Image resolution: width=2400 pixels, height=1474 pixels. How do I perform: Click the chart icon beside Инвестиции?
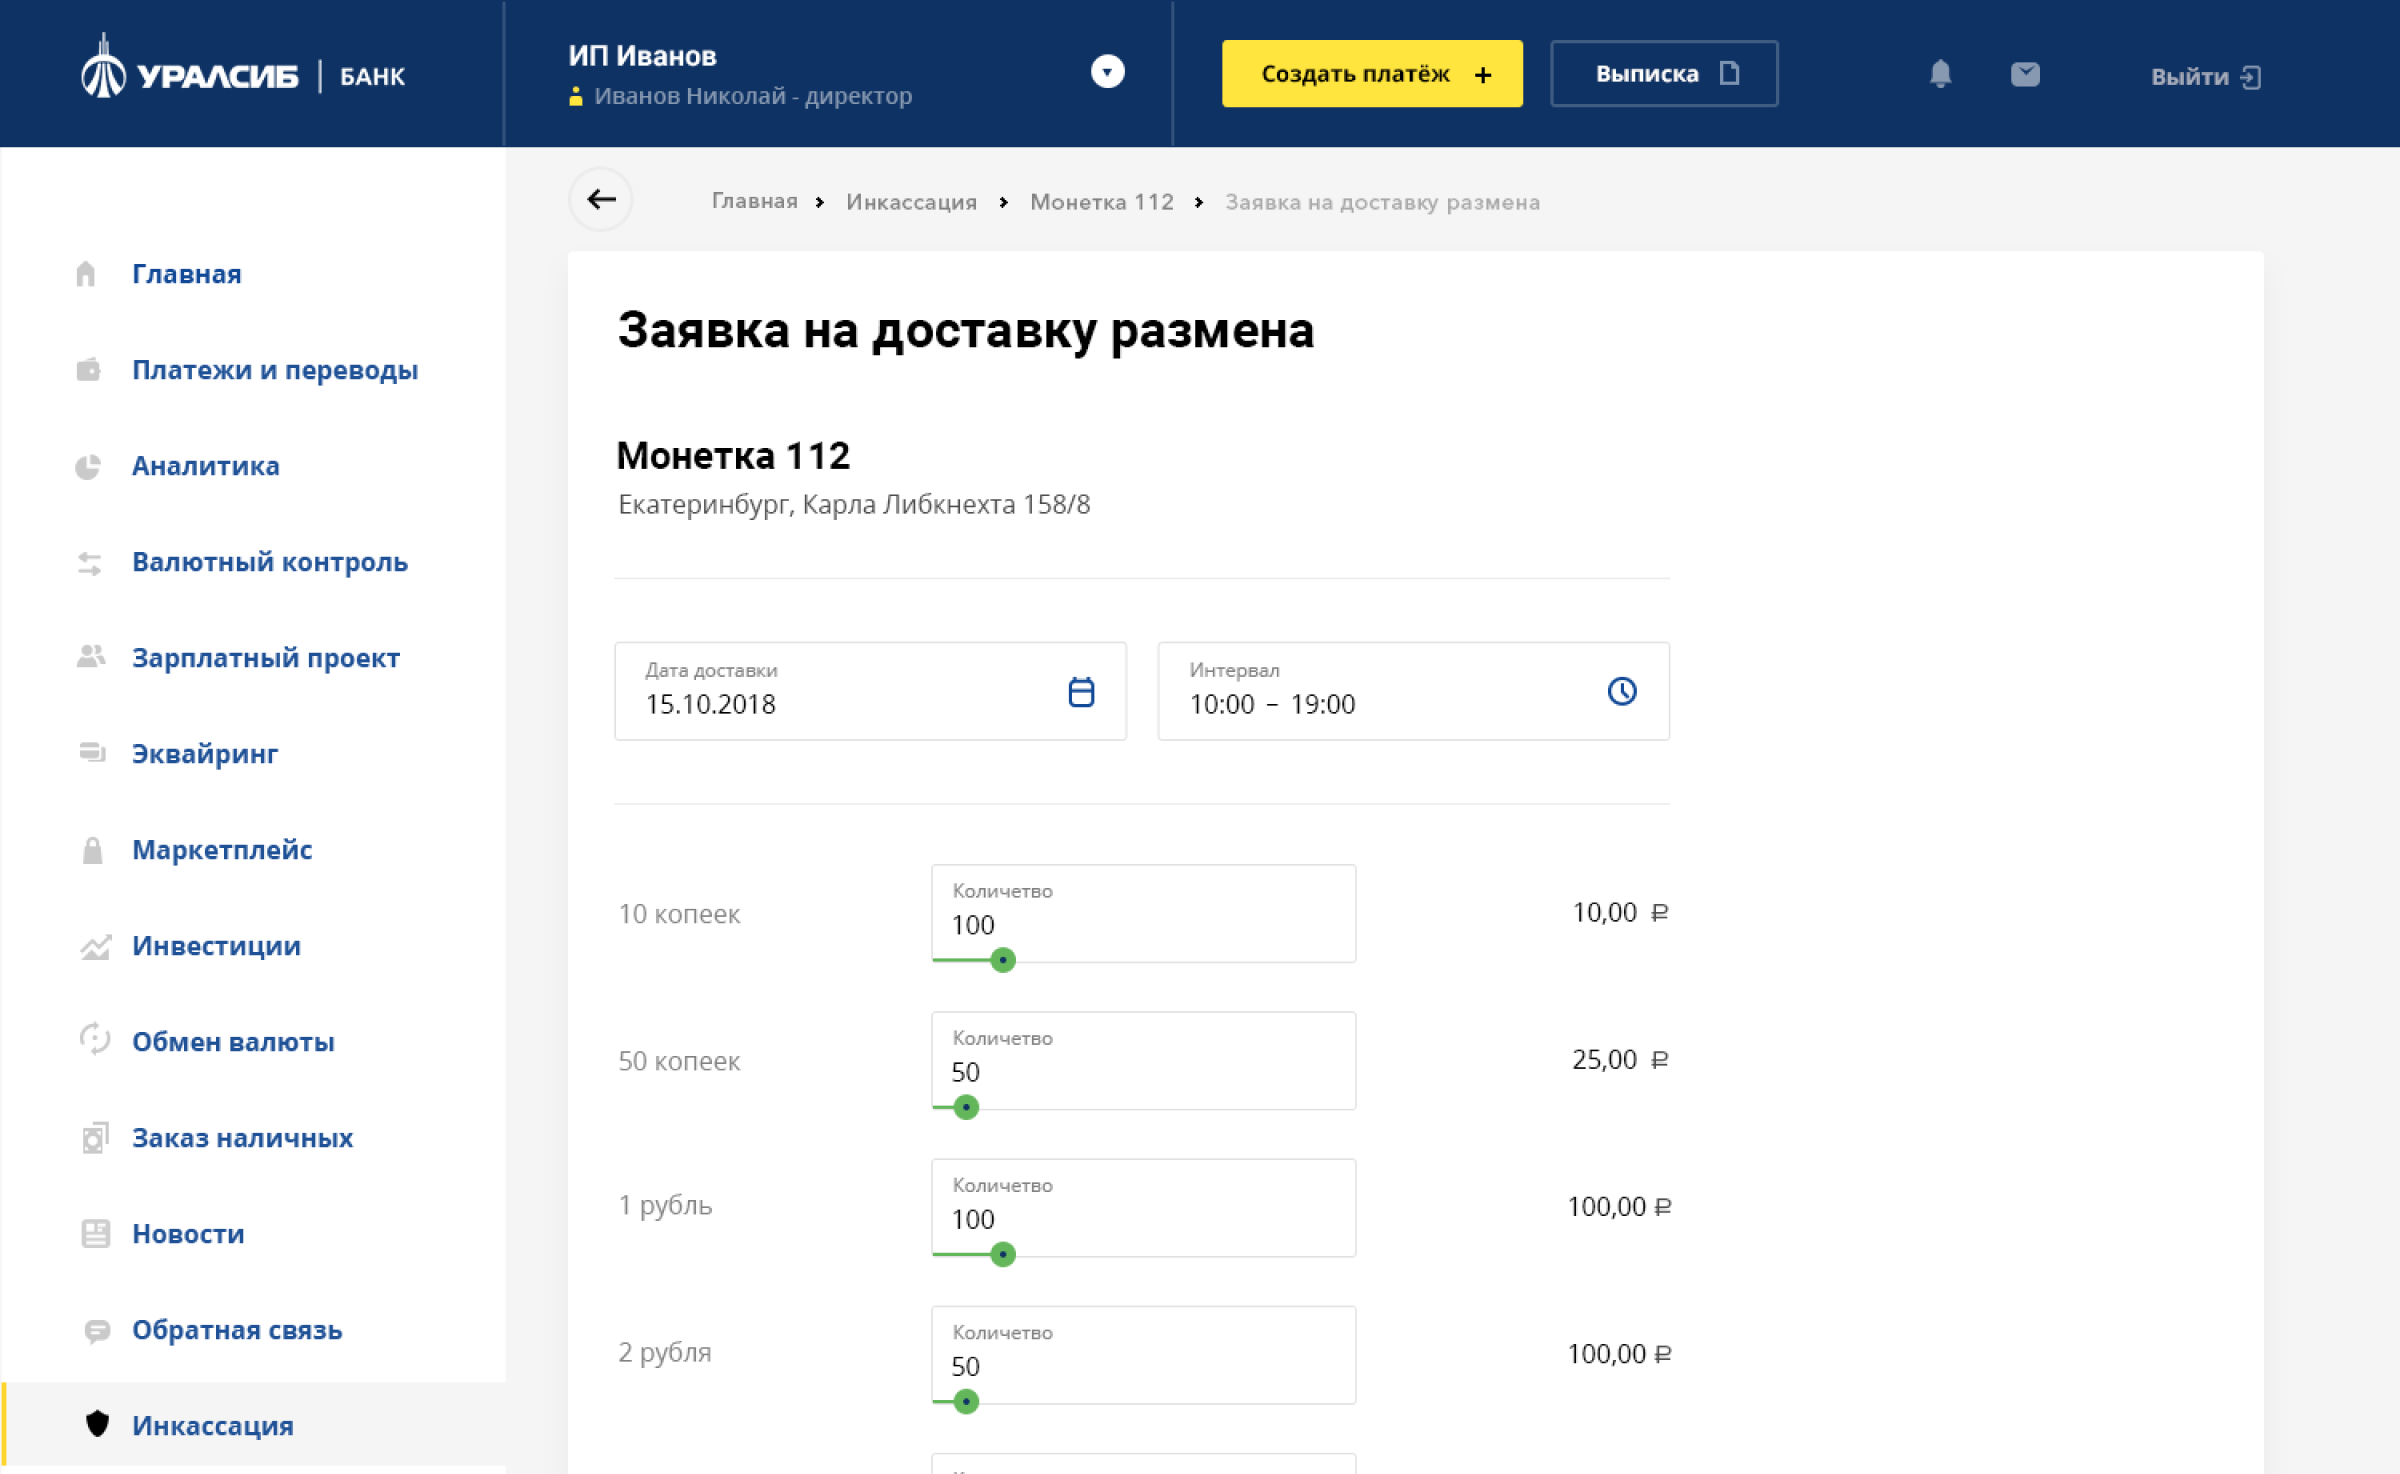[95, 946]
